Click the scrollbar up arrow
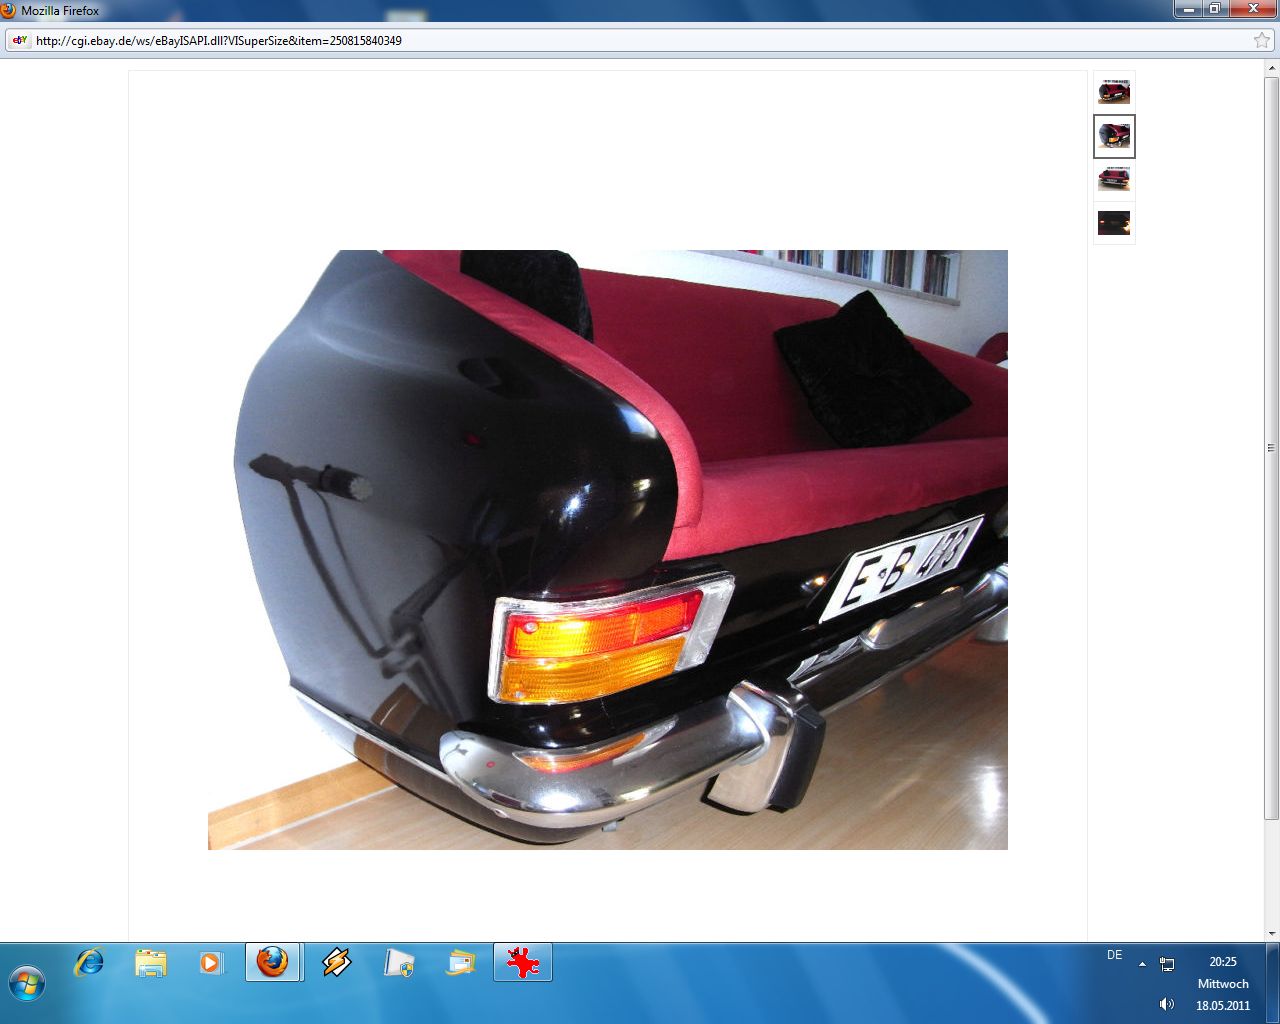1280x1024 pixels. tap(1271, 69)
